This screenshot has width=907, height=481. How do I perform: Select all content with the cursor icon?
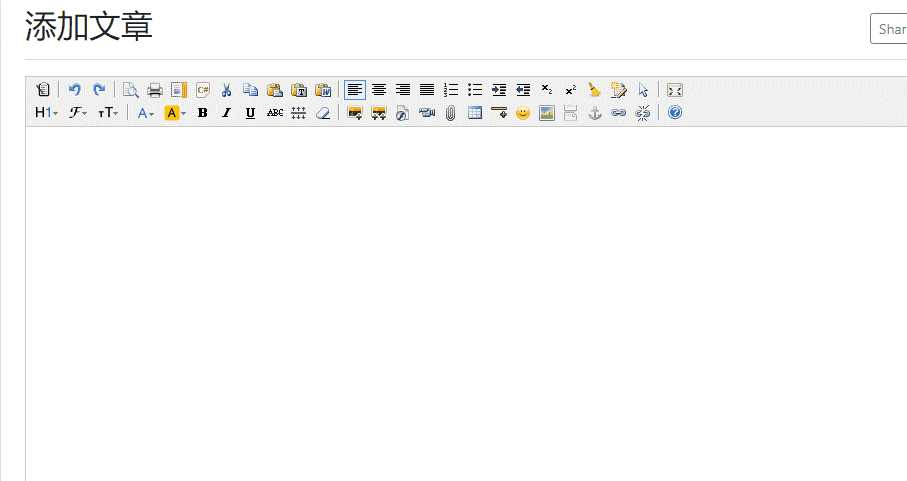643,90
